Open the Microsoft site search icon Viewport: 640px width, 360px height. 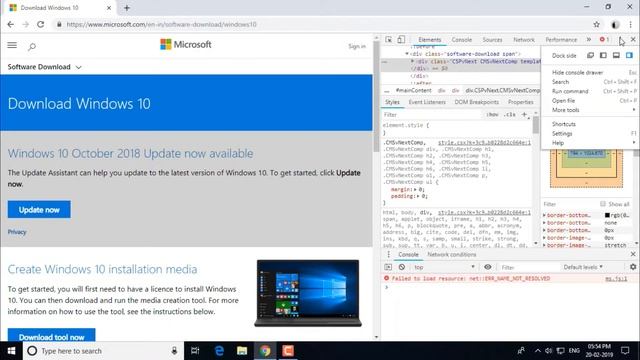pyautogui.click(x=32, y=47)
